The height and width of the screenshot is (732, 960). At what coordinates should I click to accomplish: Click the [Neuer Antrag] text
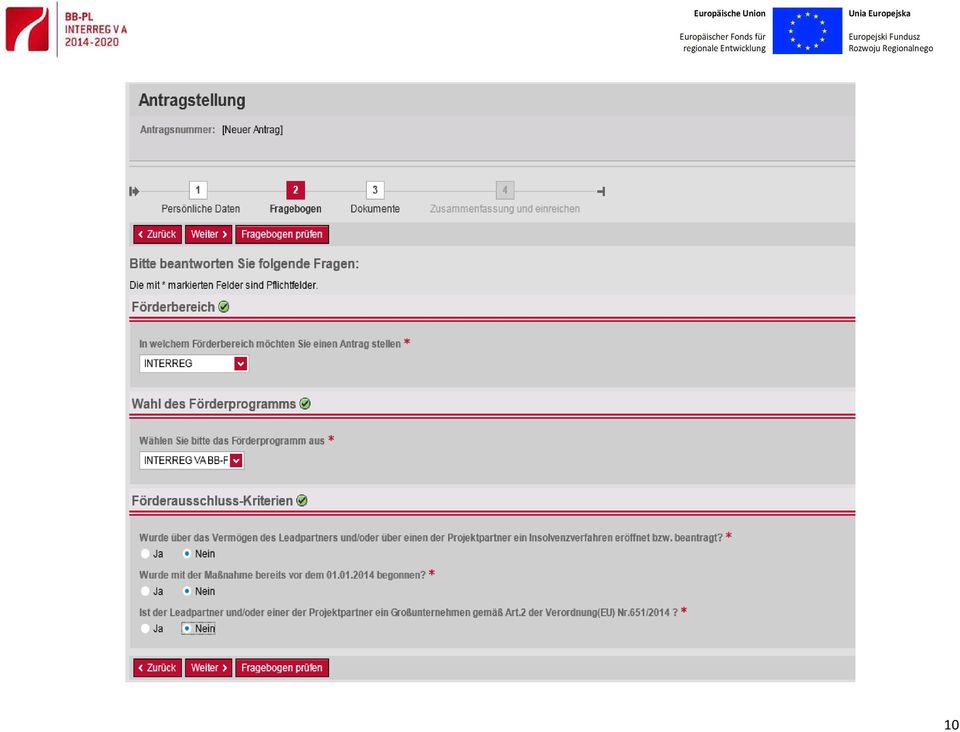pos(252,130)
